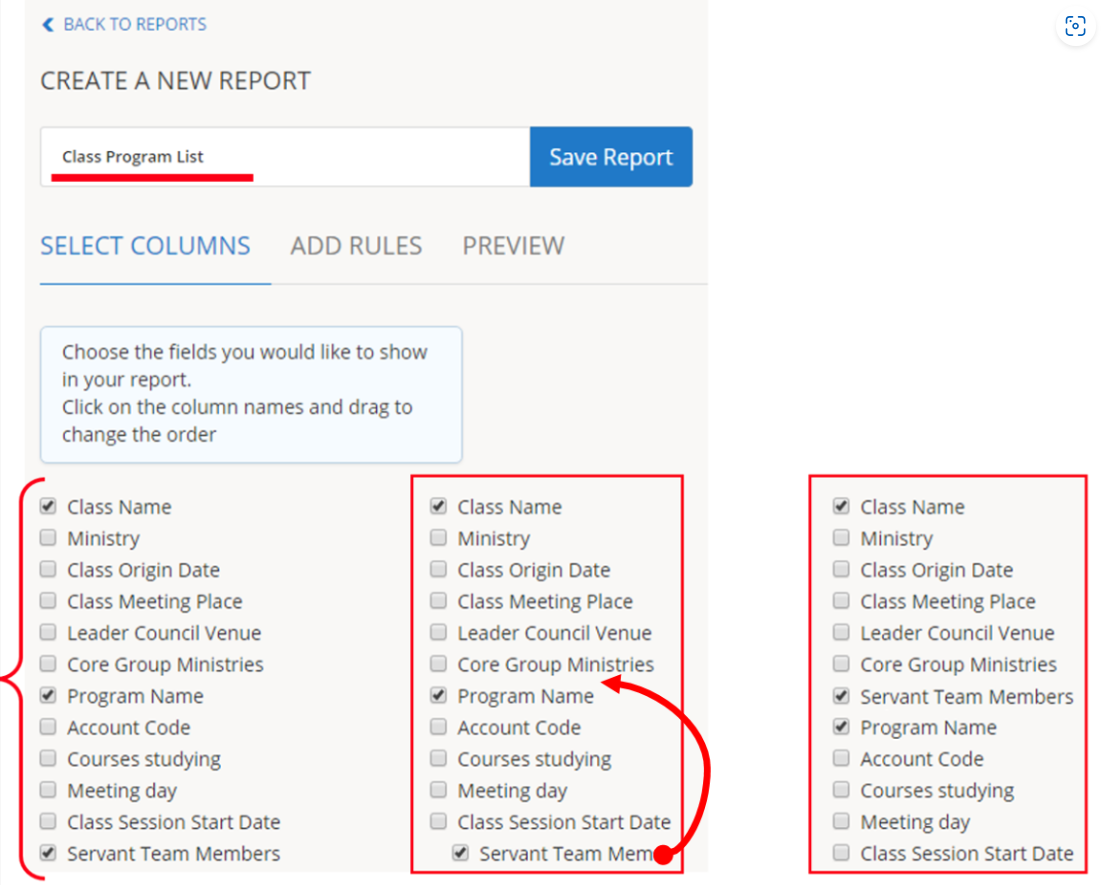
Task: Click the back chevron arrow icon
Action: pos(47,25)
